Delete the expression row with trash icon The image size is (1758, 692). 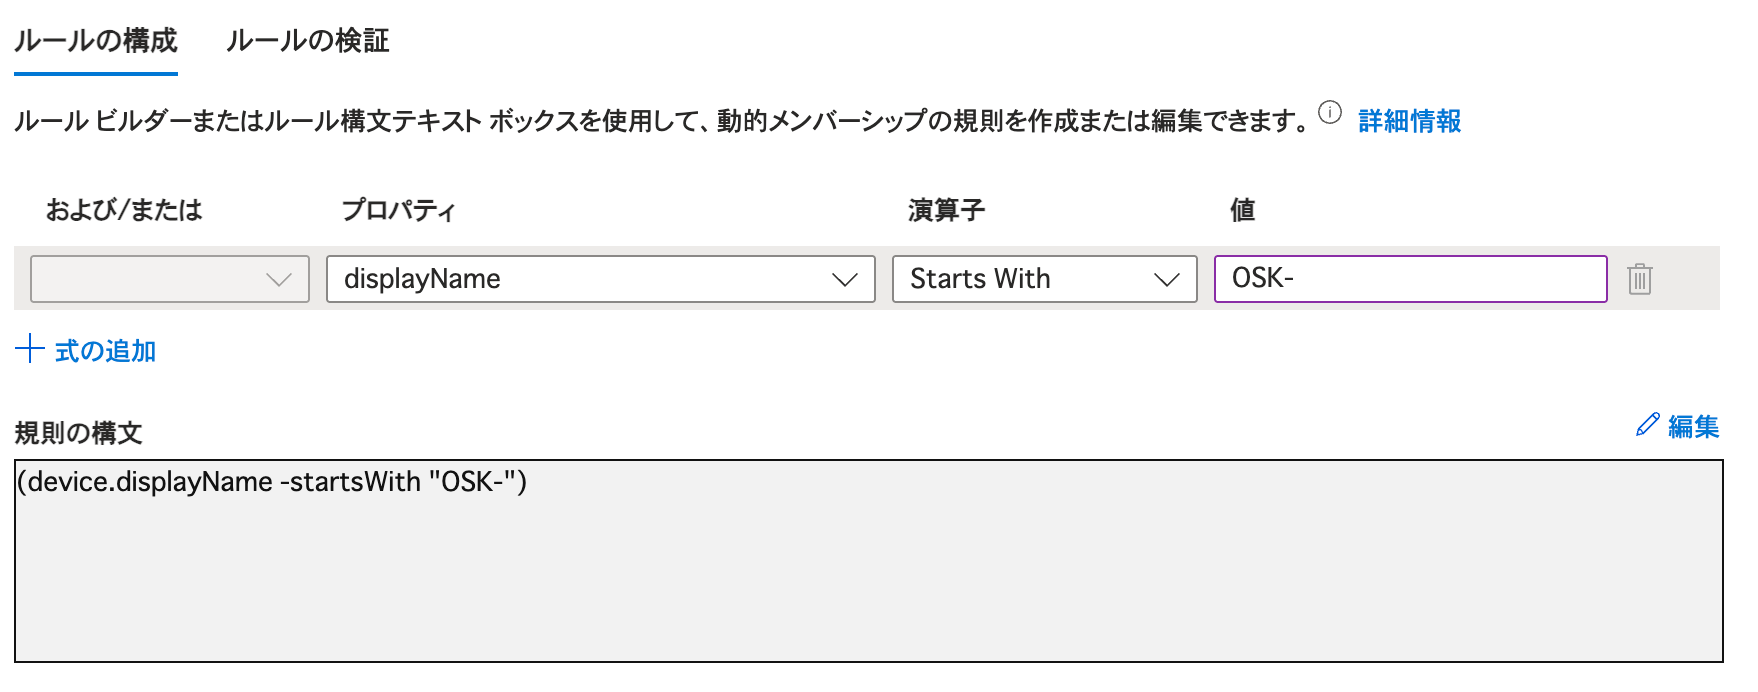[x=1640, y=279]
